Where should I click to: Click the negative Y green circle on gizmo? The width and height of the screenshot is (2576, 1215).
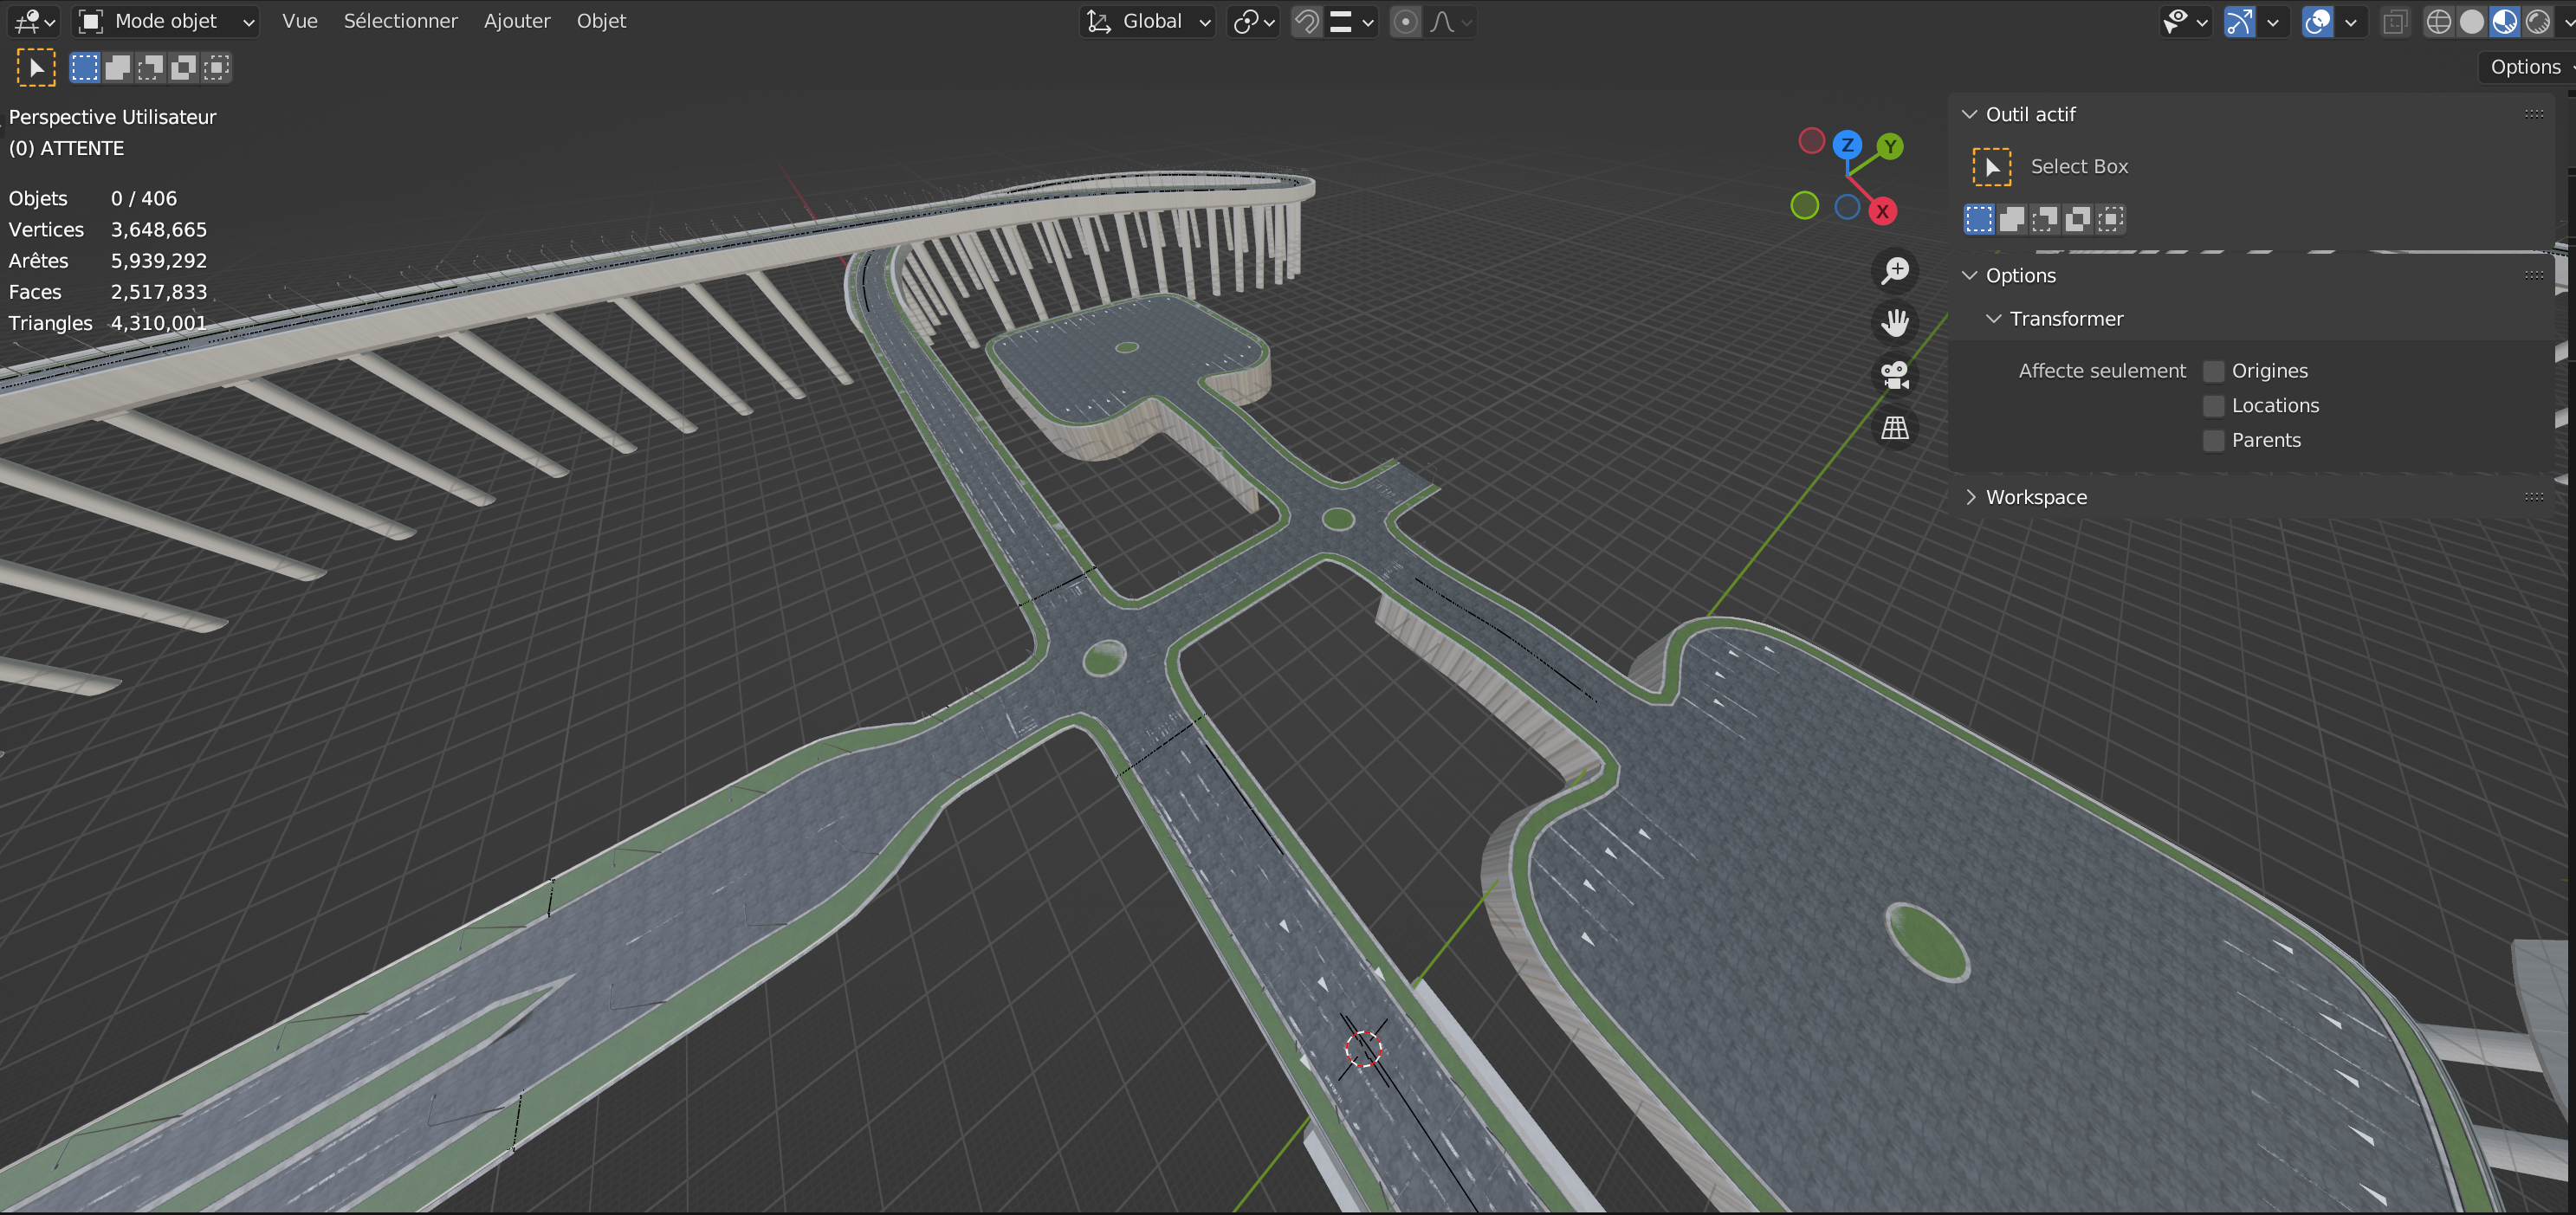[x=1805, y=205]
